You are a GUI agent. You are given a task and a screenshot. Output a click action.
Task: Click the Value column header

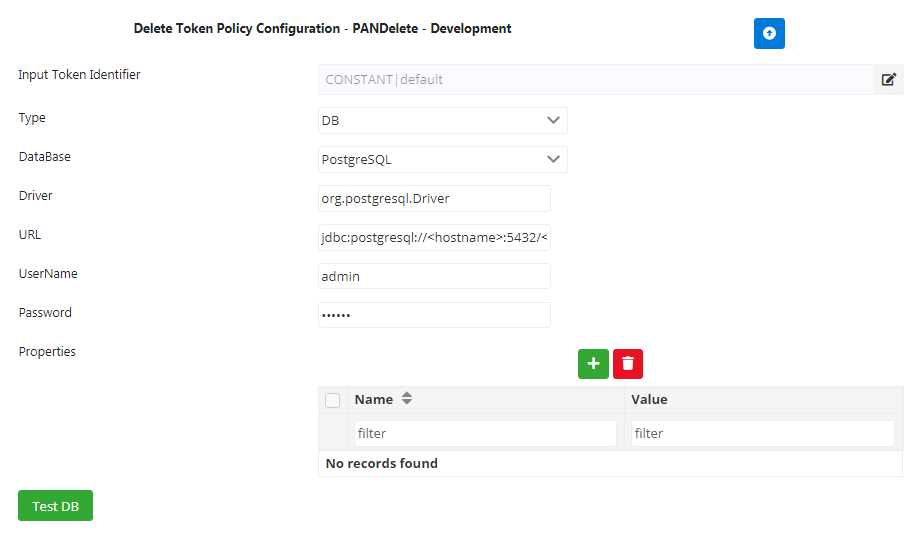click(649, 399)
